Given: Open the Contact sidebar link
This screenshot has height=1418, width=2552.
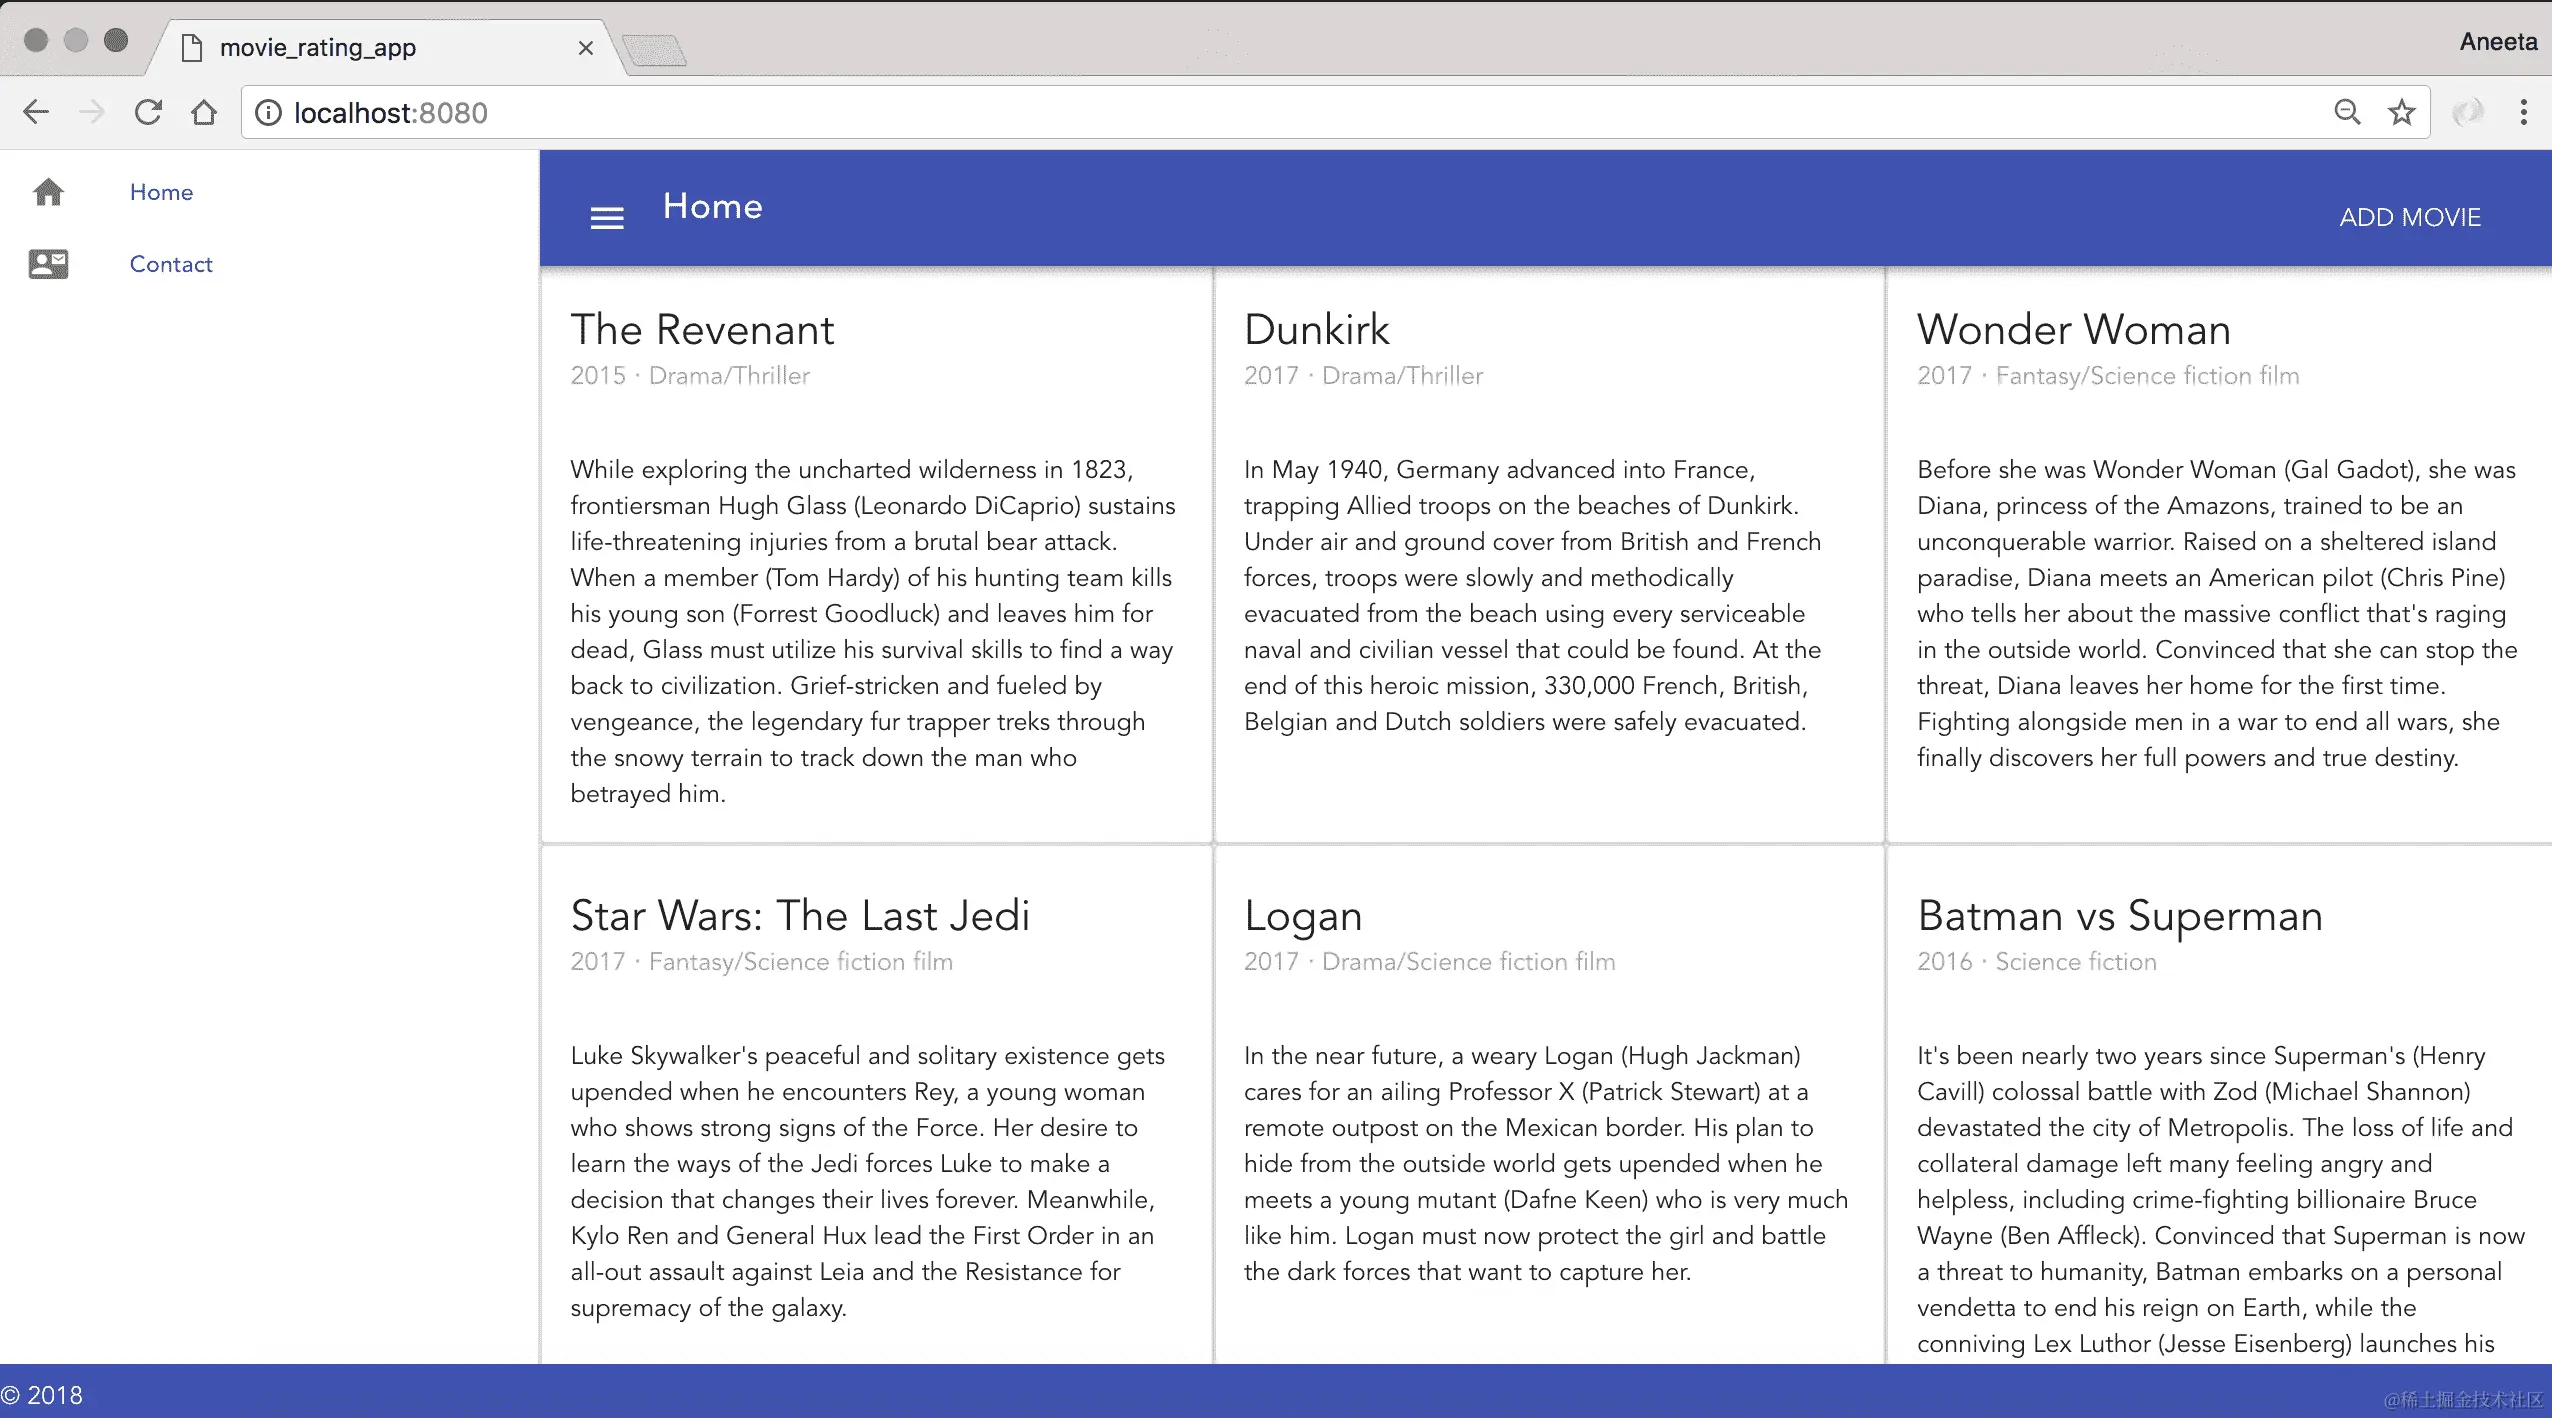Looking at the screenshot, I should coord(171,264).
